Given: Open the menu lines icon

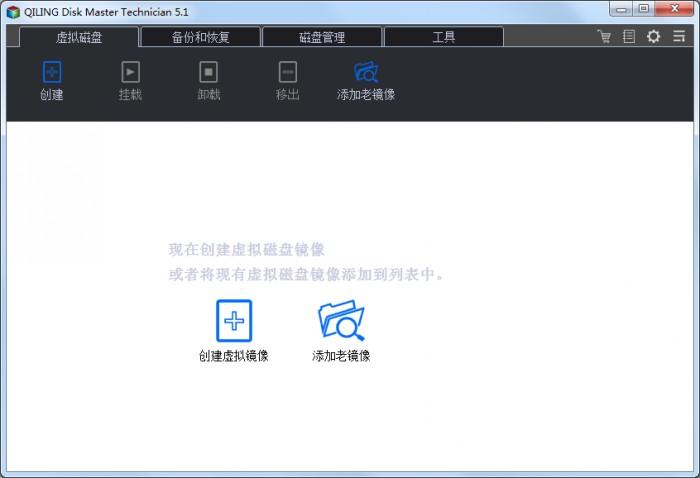Looking at the screenshot, I should point(679,36).
